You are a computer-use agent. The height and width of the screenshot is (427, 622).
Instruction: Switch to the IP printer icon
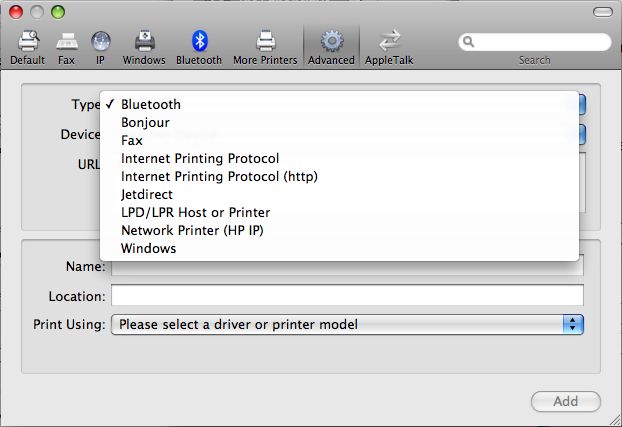100,41
